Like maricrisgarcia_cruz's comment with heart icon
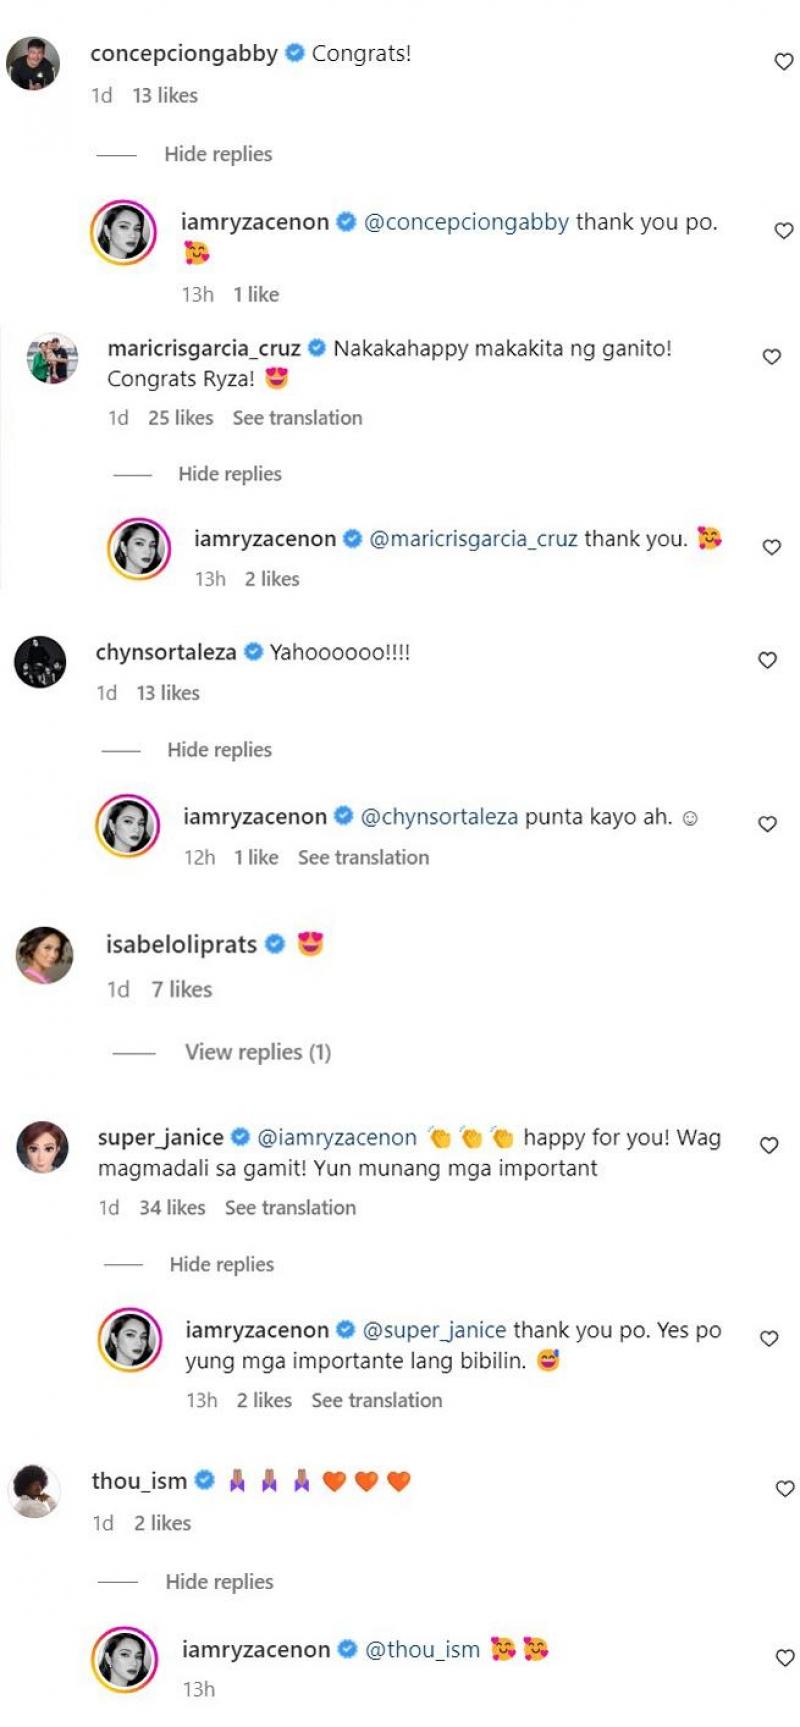Screen dimensions: 800x1727 click(771, 357)
